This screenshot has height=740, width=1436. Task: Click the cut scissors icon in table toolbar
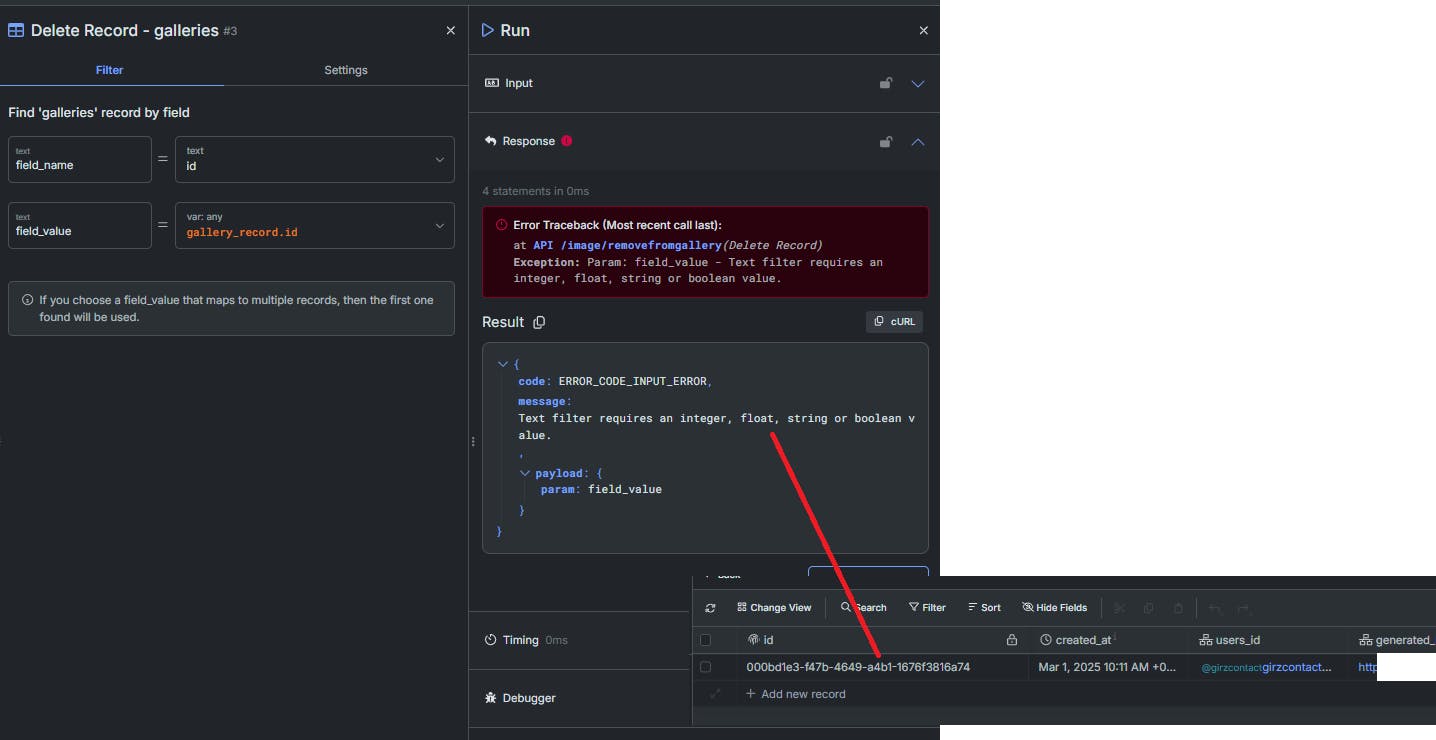(x=1119, y=608)
